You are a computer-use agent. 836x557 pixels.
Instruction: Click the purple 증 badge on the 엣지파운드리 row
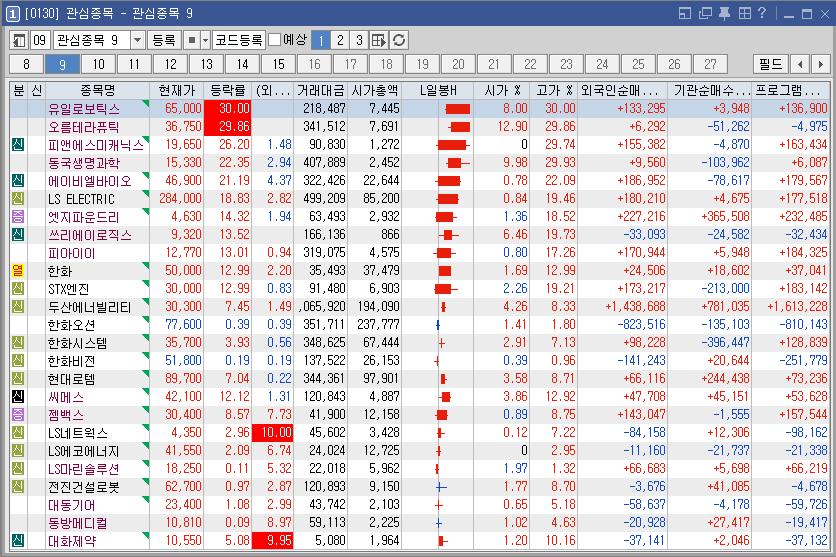tap(18, 216)
